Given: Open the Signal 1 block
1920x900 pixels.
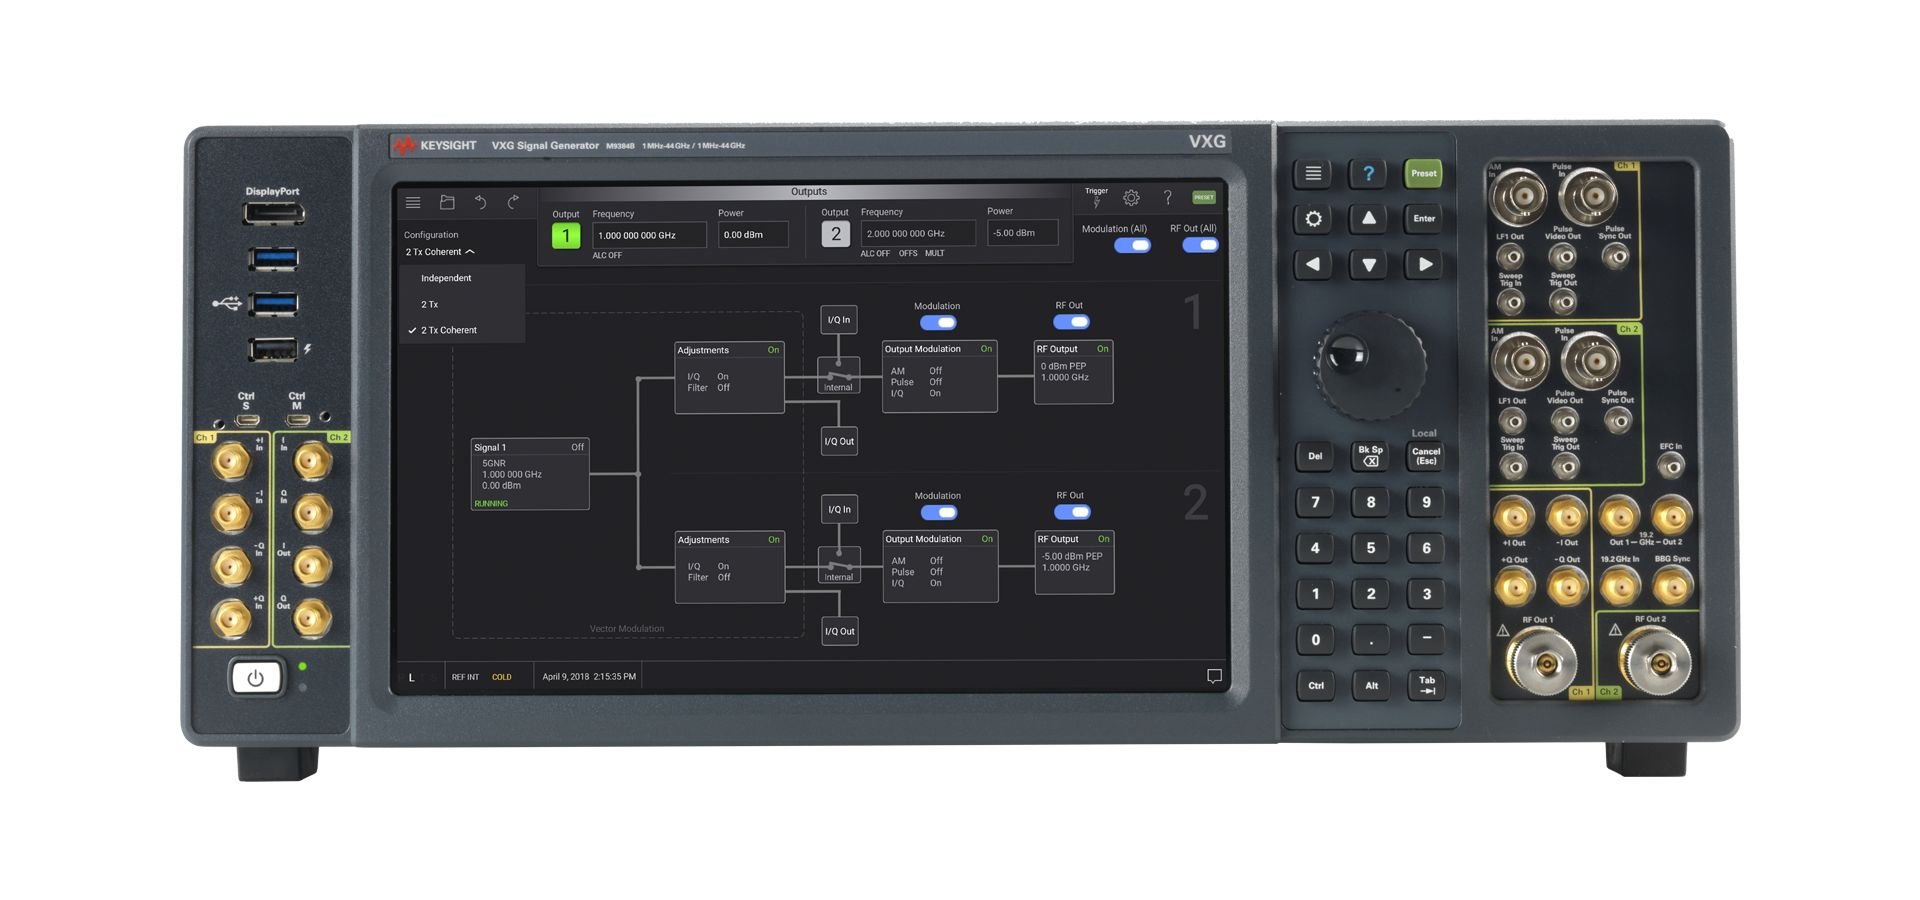Looking at the screenshot, I should coord(530,474).
